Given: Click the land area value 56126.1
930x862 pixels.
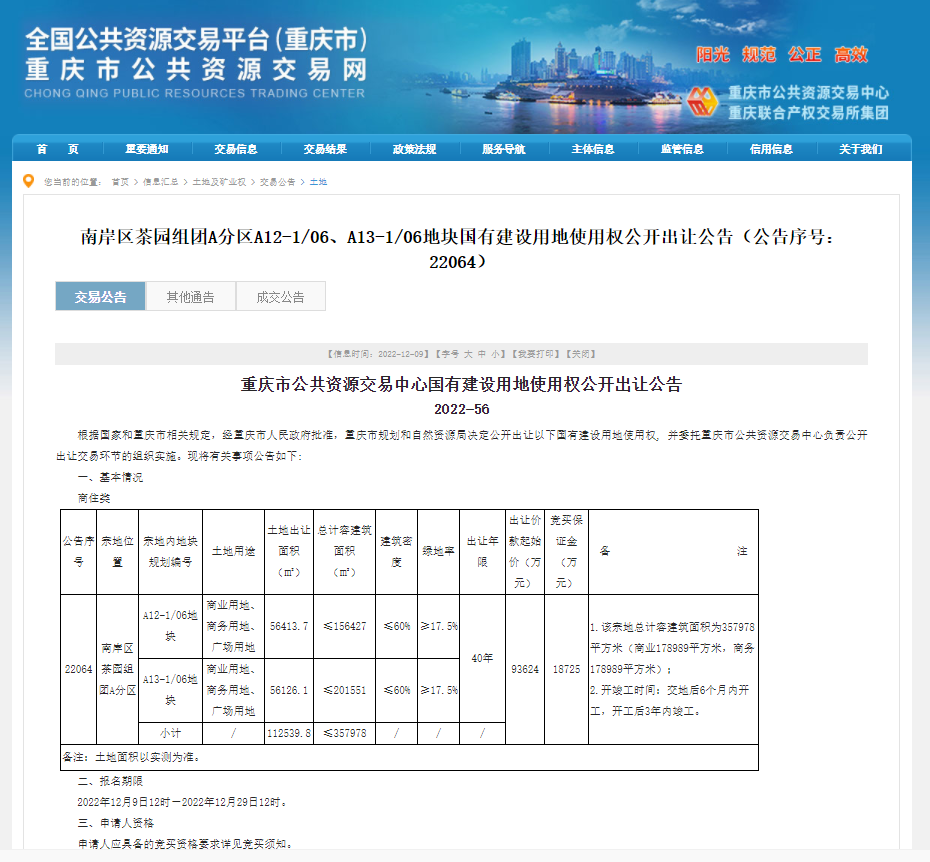Looking at the screenshot, I should [289, 691].
